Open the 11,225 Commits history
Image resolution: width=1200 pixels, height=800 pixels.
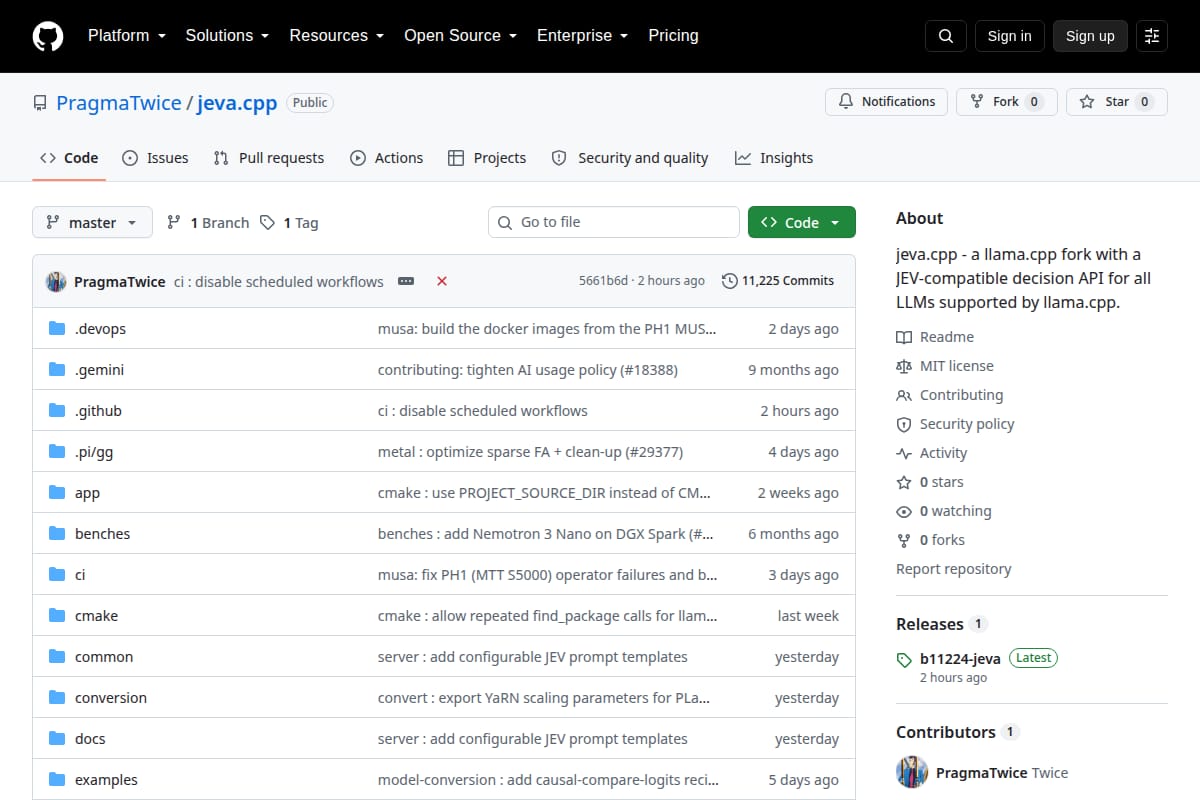(x=778, y=281)
